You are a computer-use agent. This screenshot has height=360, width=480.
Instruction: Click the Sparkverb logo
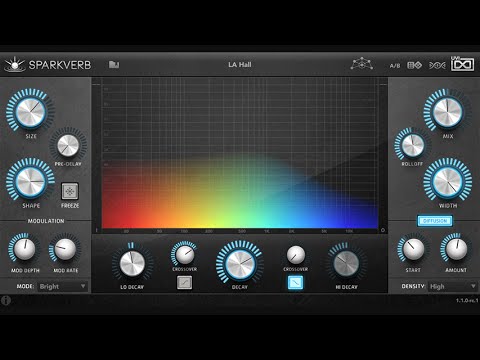coord(48,64)
